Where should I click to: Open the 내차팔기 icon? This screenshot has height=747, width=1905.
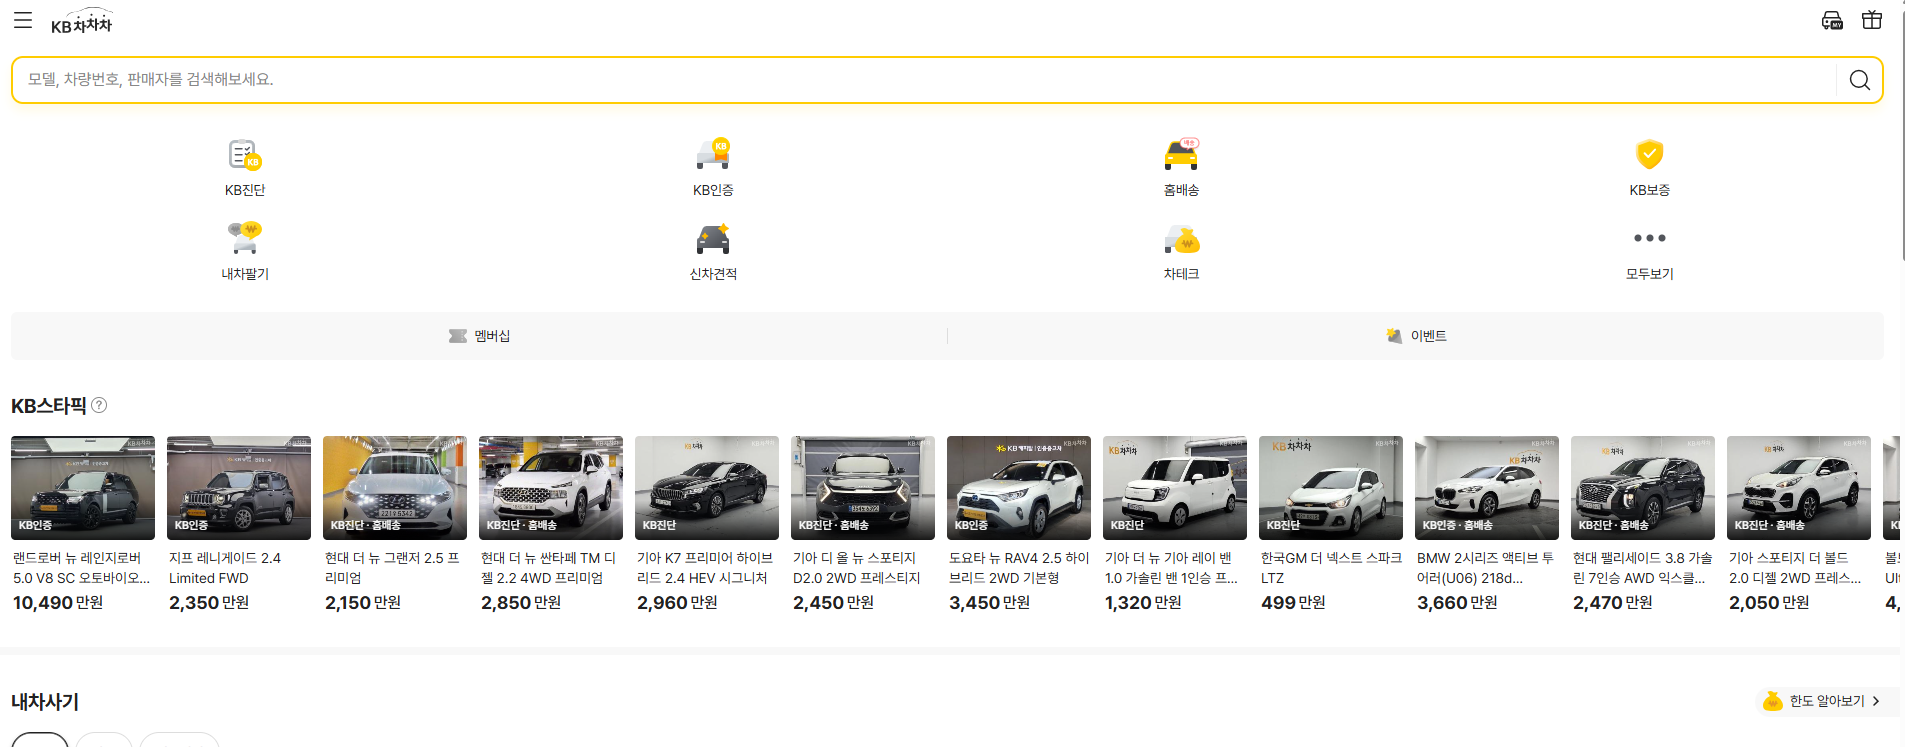point(245,238)
